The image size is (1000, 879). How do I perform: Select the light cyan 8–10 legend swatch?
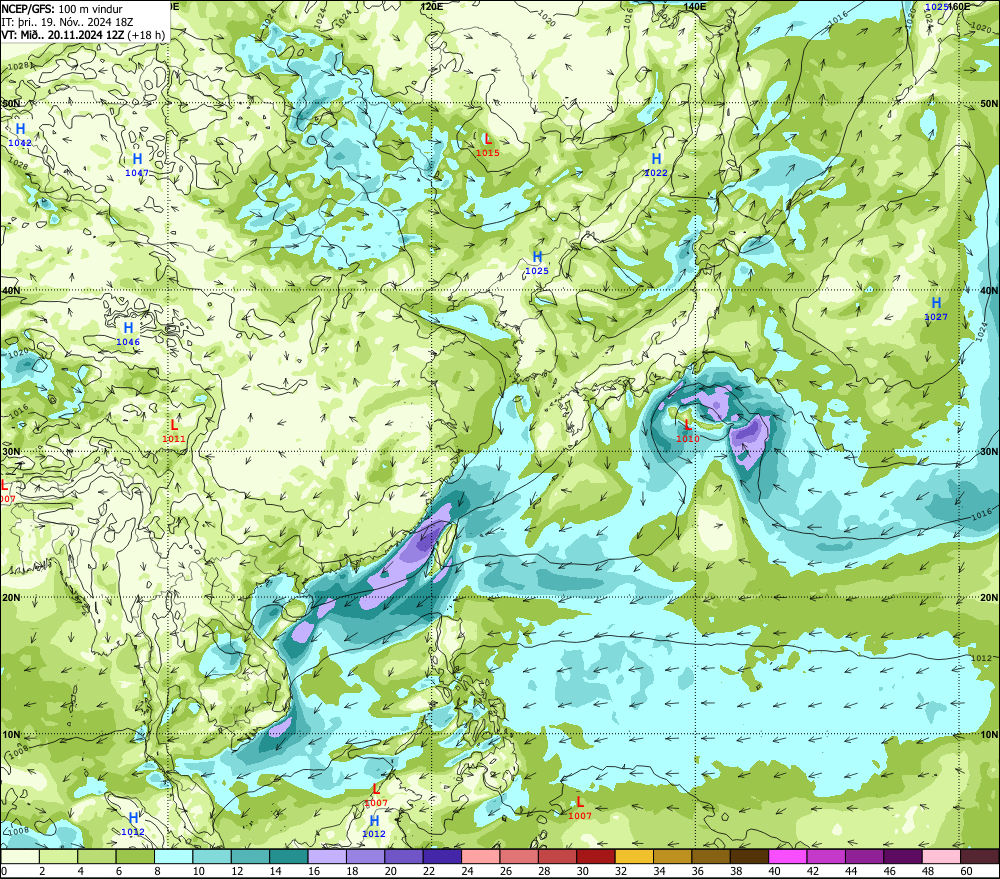point(173,856)
